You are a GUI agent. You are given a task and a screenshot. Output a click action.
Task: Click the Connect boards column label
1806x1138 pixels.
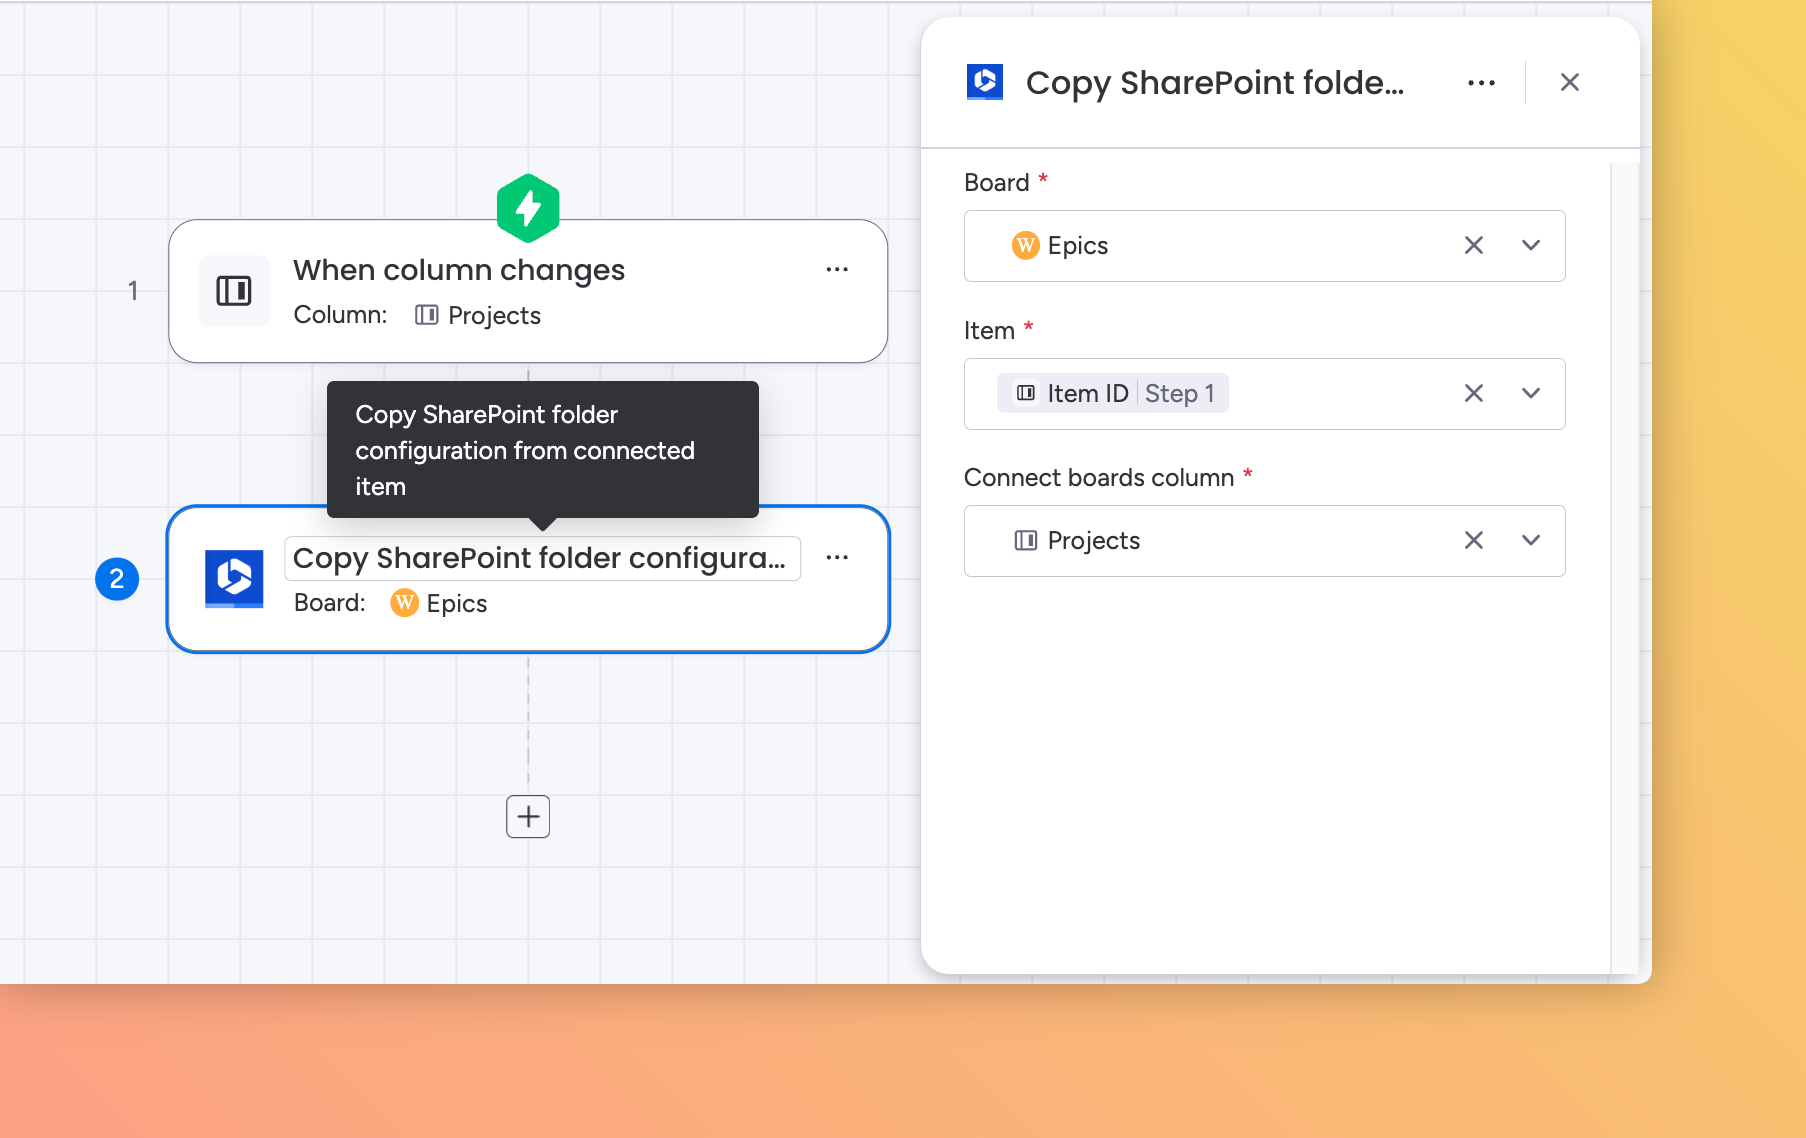point(1099,477)
